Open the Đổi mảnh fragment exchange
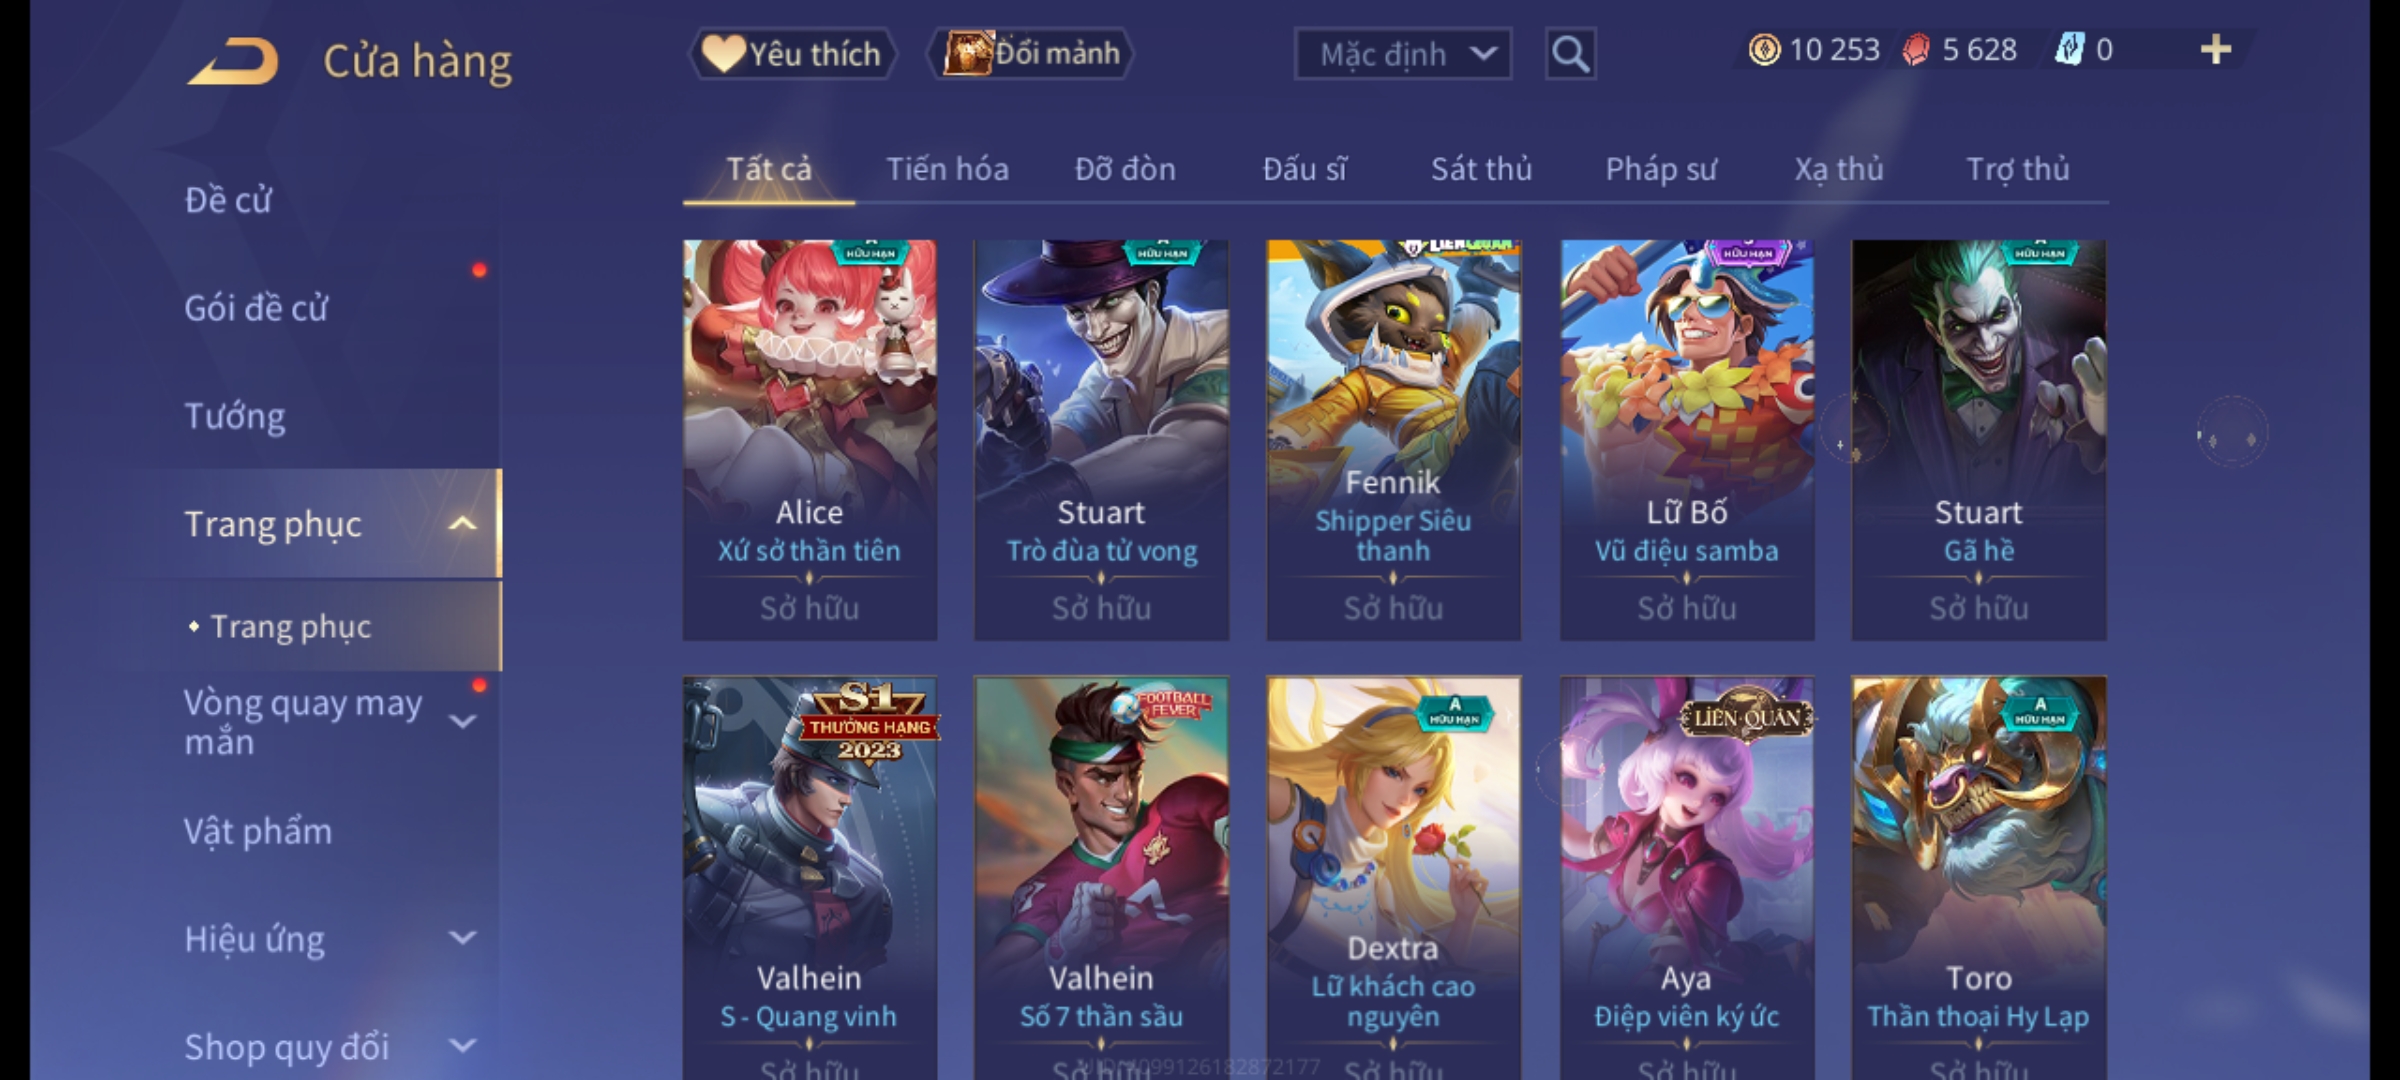Screen dimensions: 2400x1080 click(x=1031, y=54)
